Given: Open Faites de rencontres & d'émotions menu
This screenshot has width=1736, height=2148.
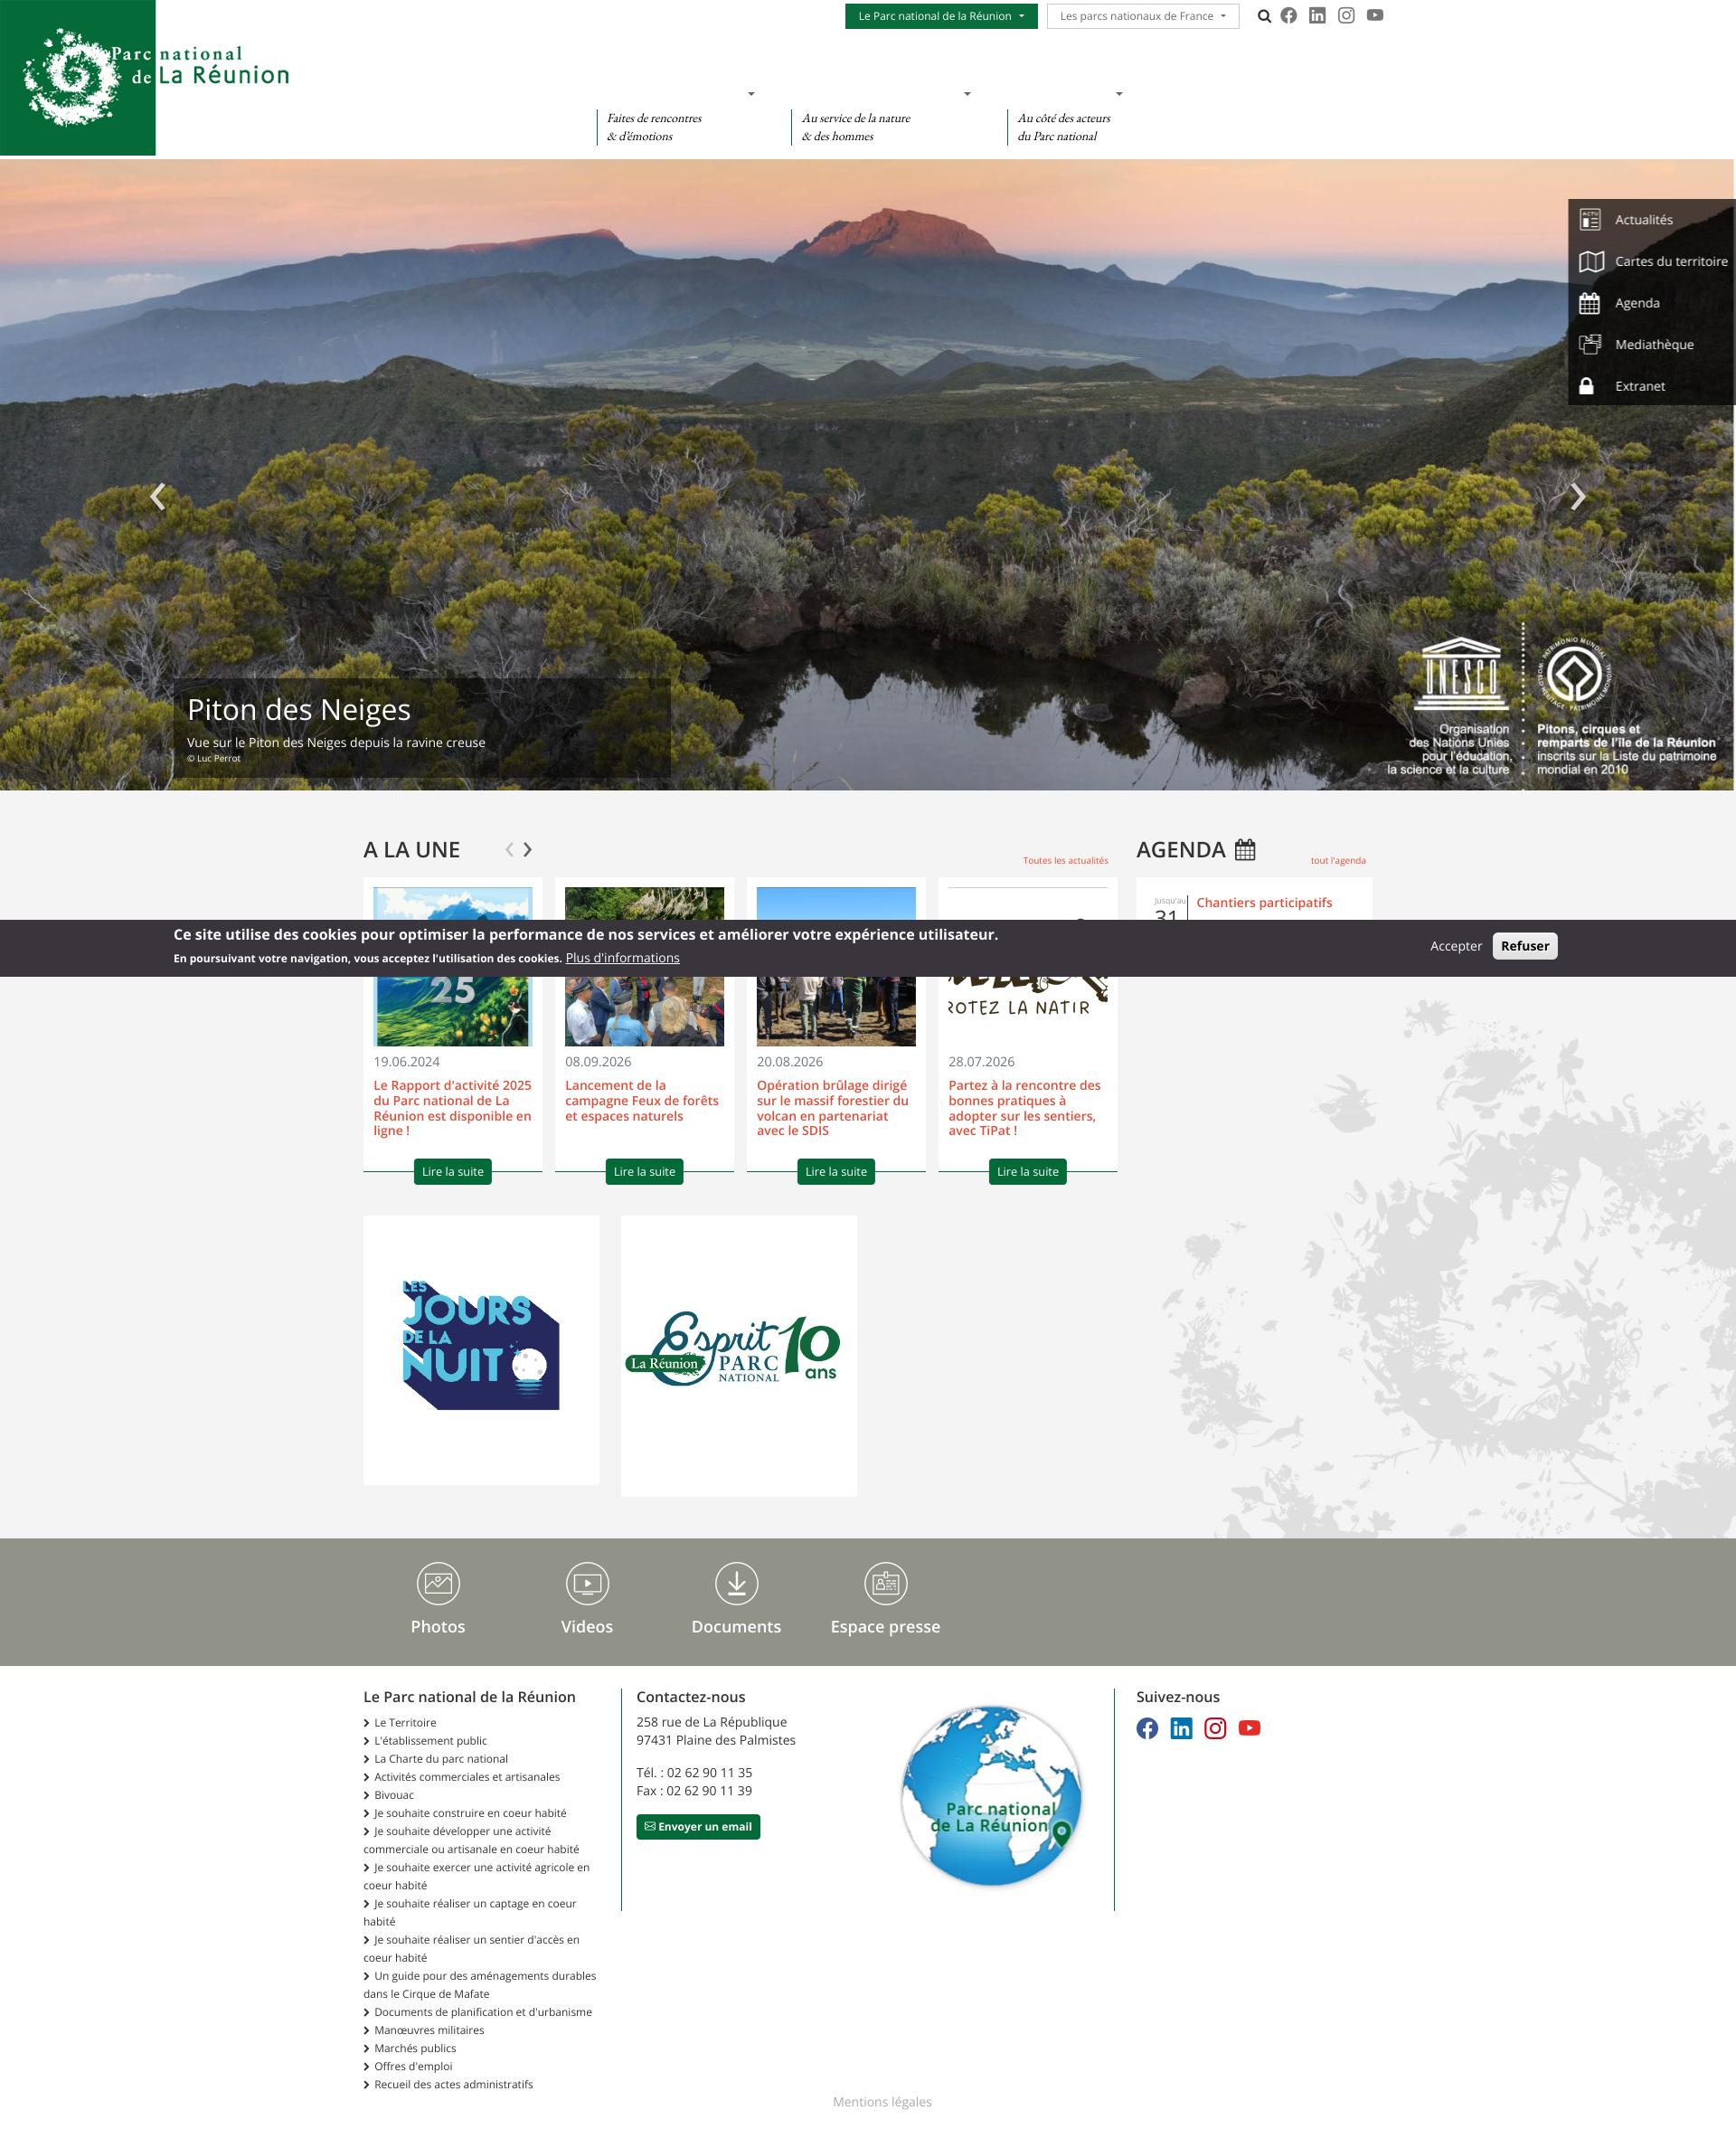Looking at the screenshot, I should tap(654, 127).
